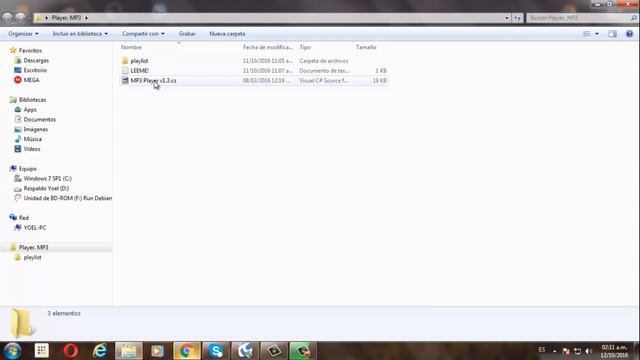Change the view with view icon
The width and height of the screenshot is (640, 360).
click(587, 34)
